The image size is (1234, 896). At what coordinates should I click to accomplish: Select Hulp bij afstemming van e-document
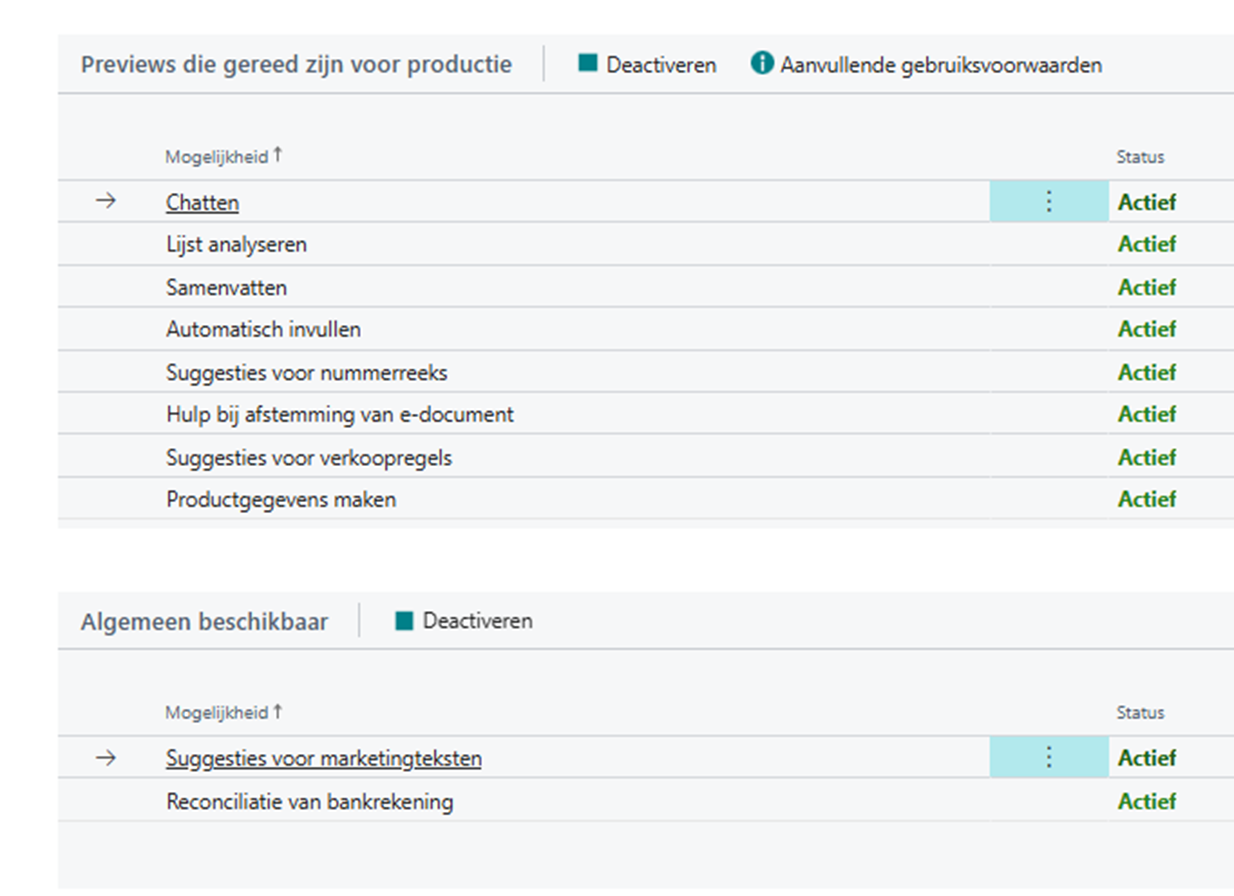pyautogui.click(x=339, y=414)
